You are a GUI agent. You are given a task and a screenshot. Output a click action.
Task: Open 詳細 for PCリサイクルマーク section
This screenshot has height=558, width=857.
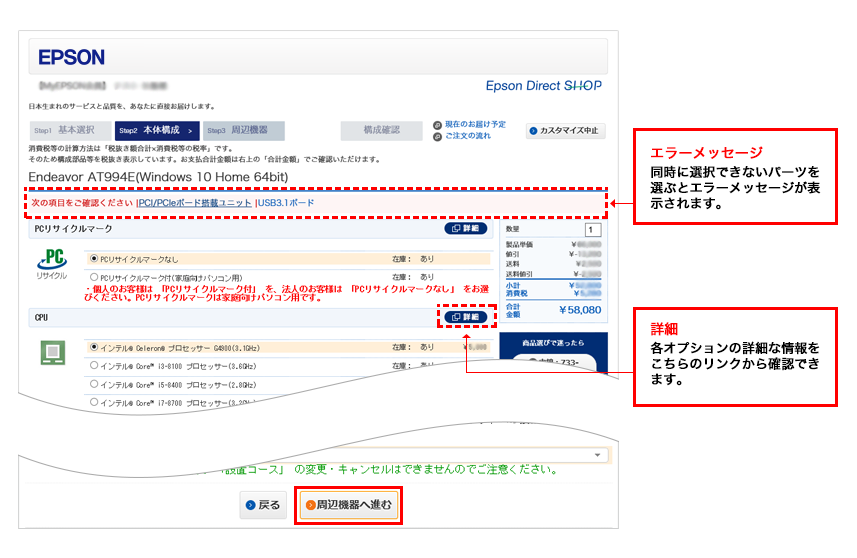click(x=465, y=229)
